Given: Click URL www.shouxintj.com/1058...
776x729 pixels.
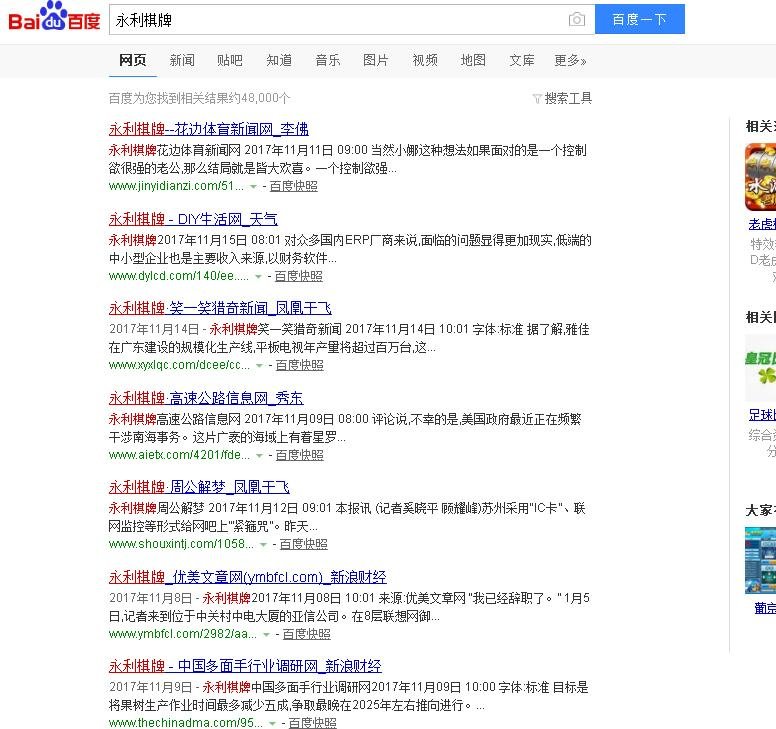Looking at the screenshot, I should 181,544.
